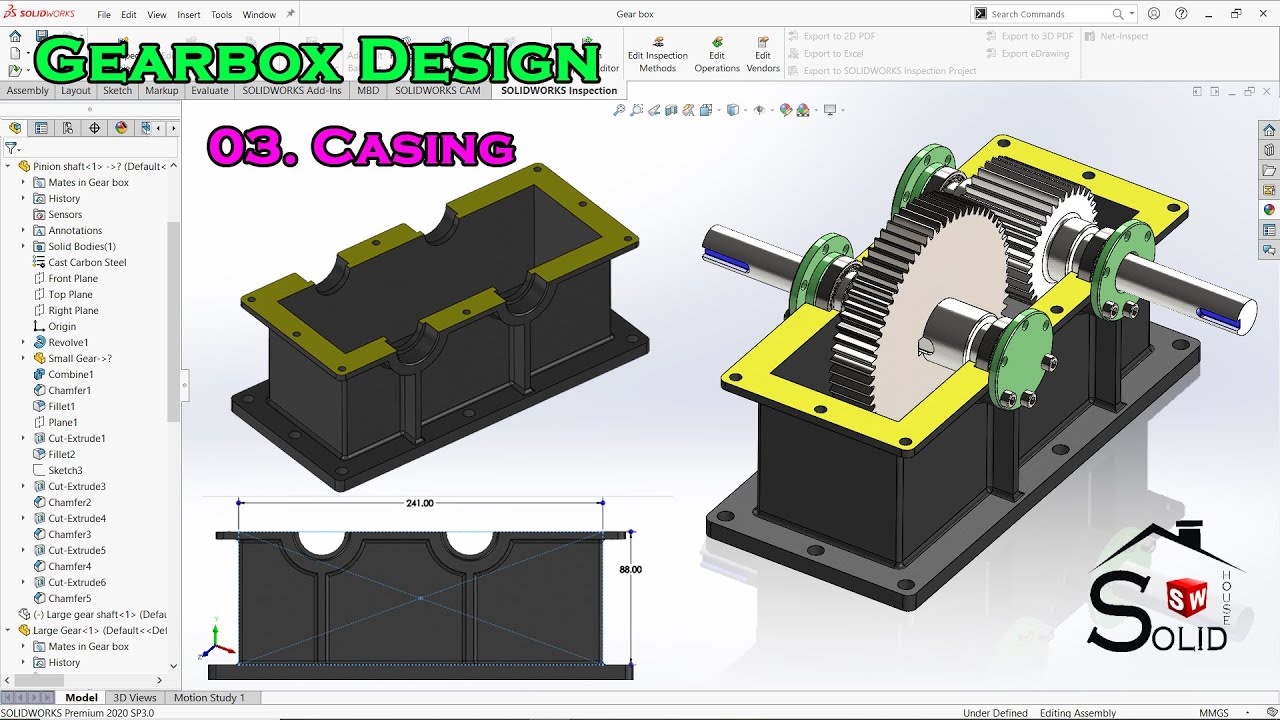
Task: Open the SOLIDWORKS Resources home icon in task pane
Action: [1269, 130]
